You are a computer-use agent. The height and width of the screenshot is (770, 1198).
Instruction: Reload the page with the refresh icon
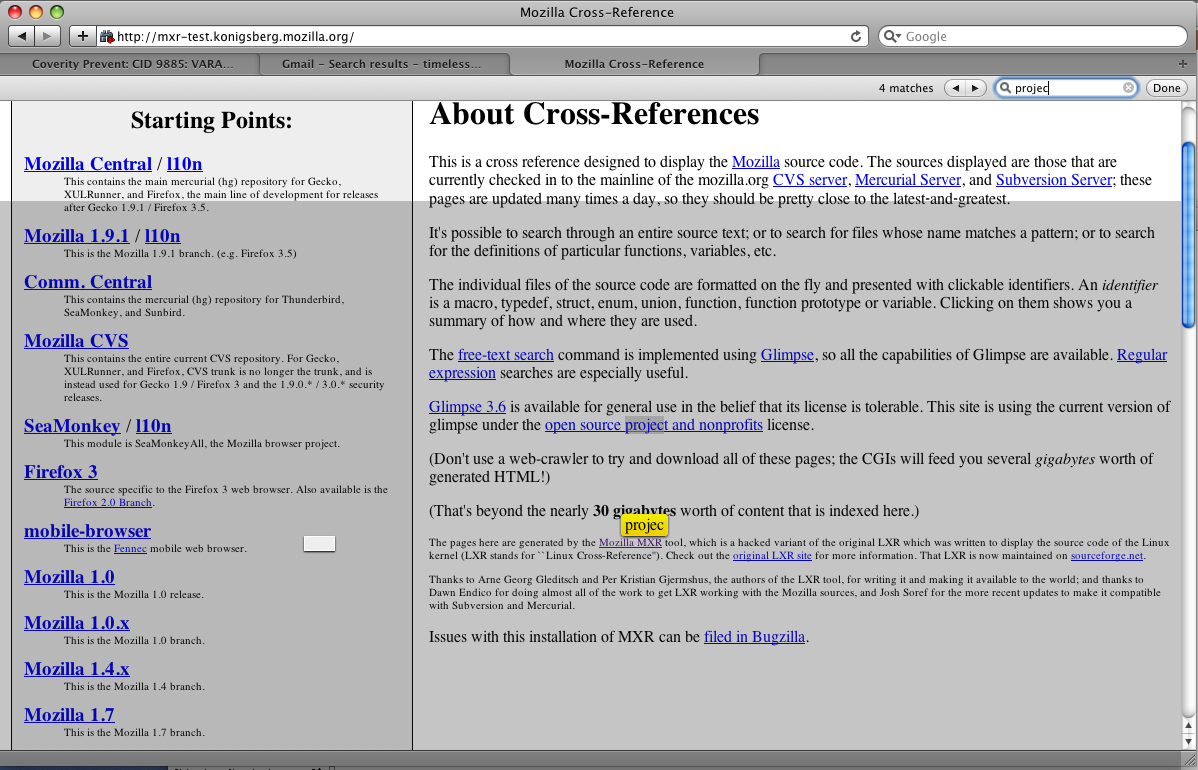coord(856,36)
